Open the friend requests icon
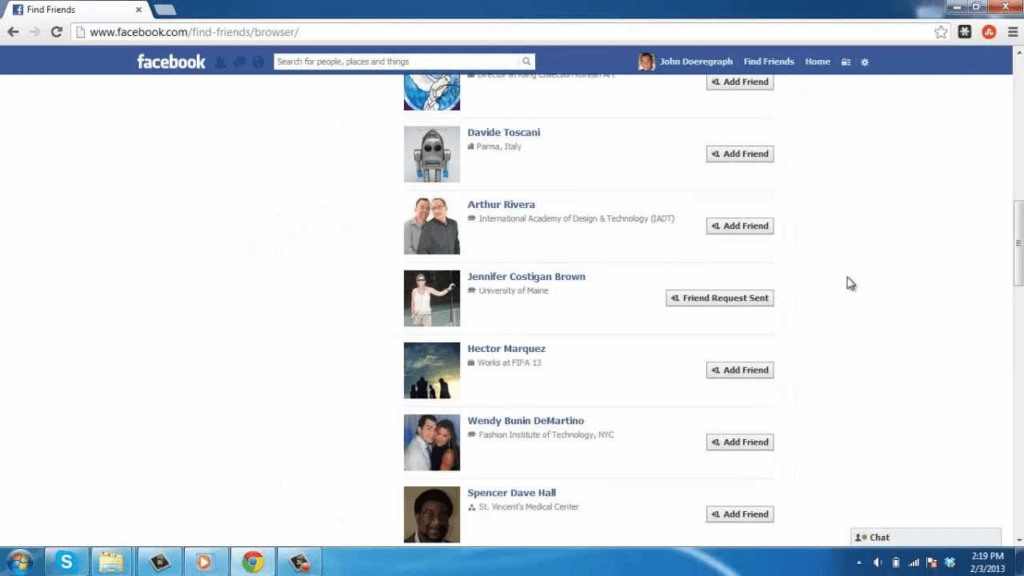Image resolution: width=1024 pixels, height=576 pixels. 221,62
